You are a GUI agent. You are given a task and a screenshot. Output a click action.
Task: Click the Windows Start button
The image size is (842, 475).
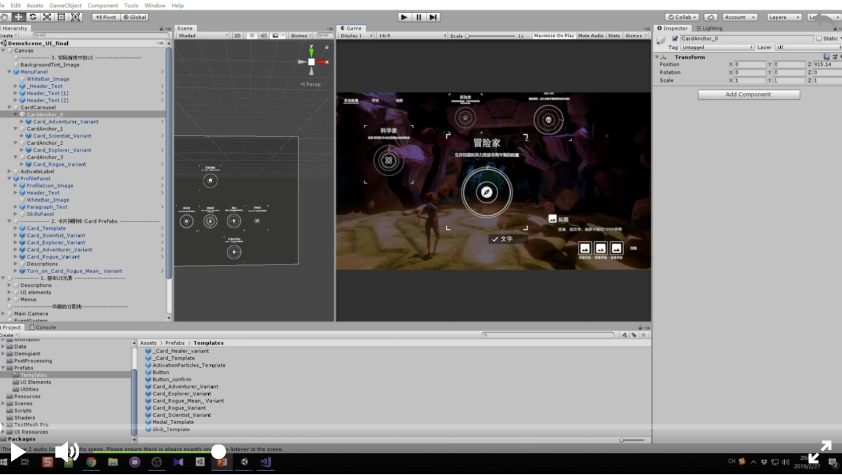click(x=3, y=462)
